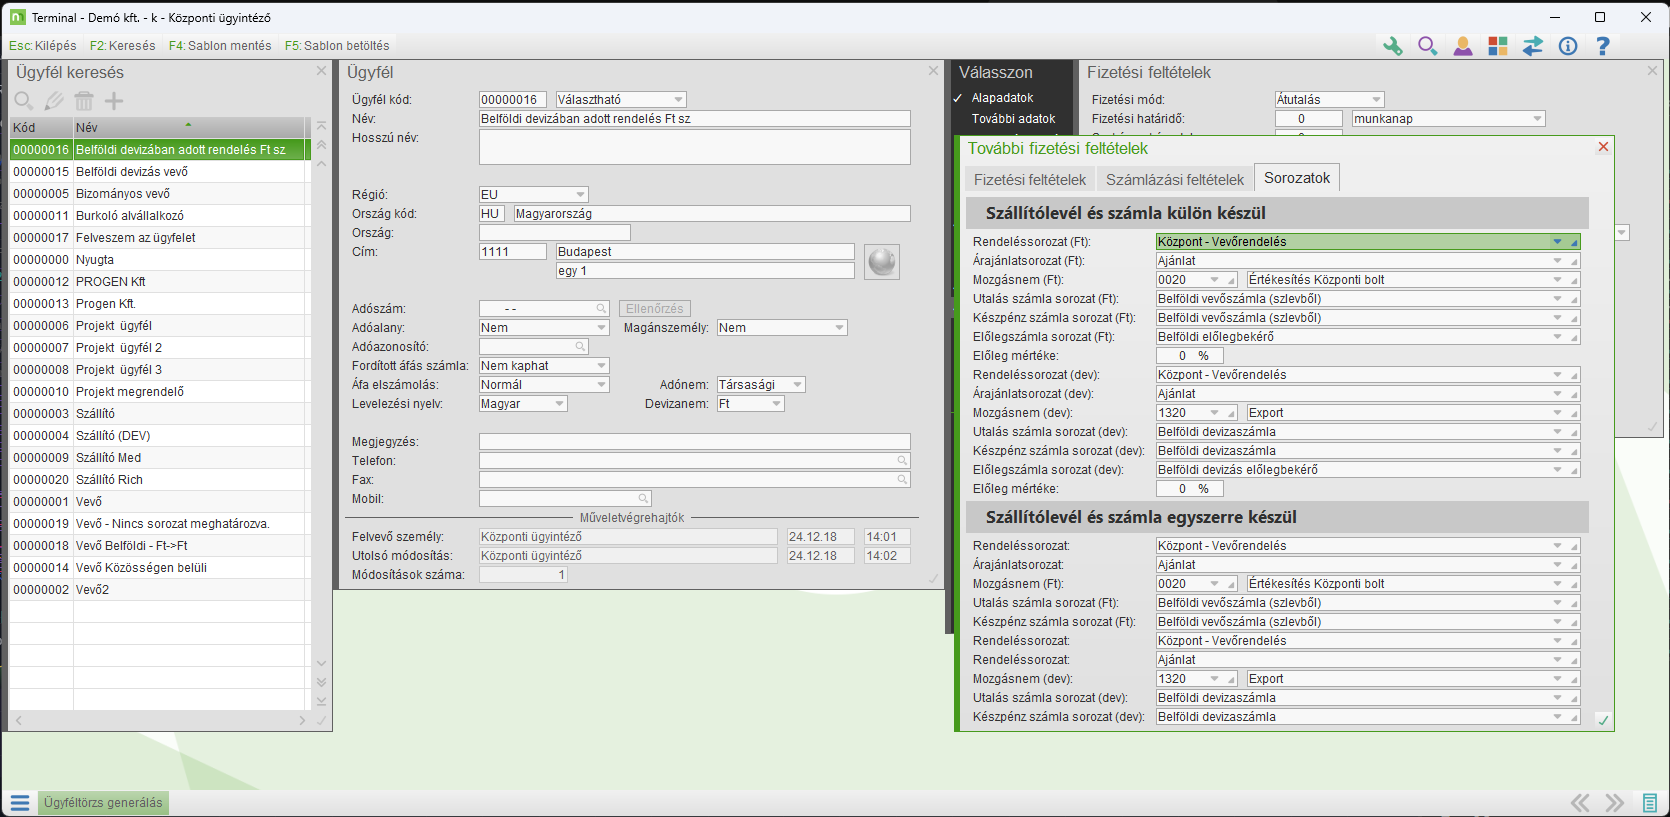
Task: Open the user profile icon
Action: [x=1462, y=46]
